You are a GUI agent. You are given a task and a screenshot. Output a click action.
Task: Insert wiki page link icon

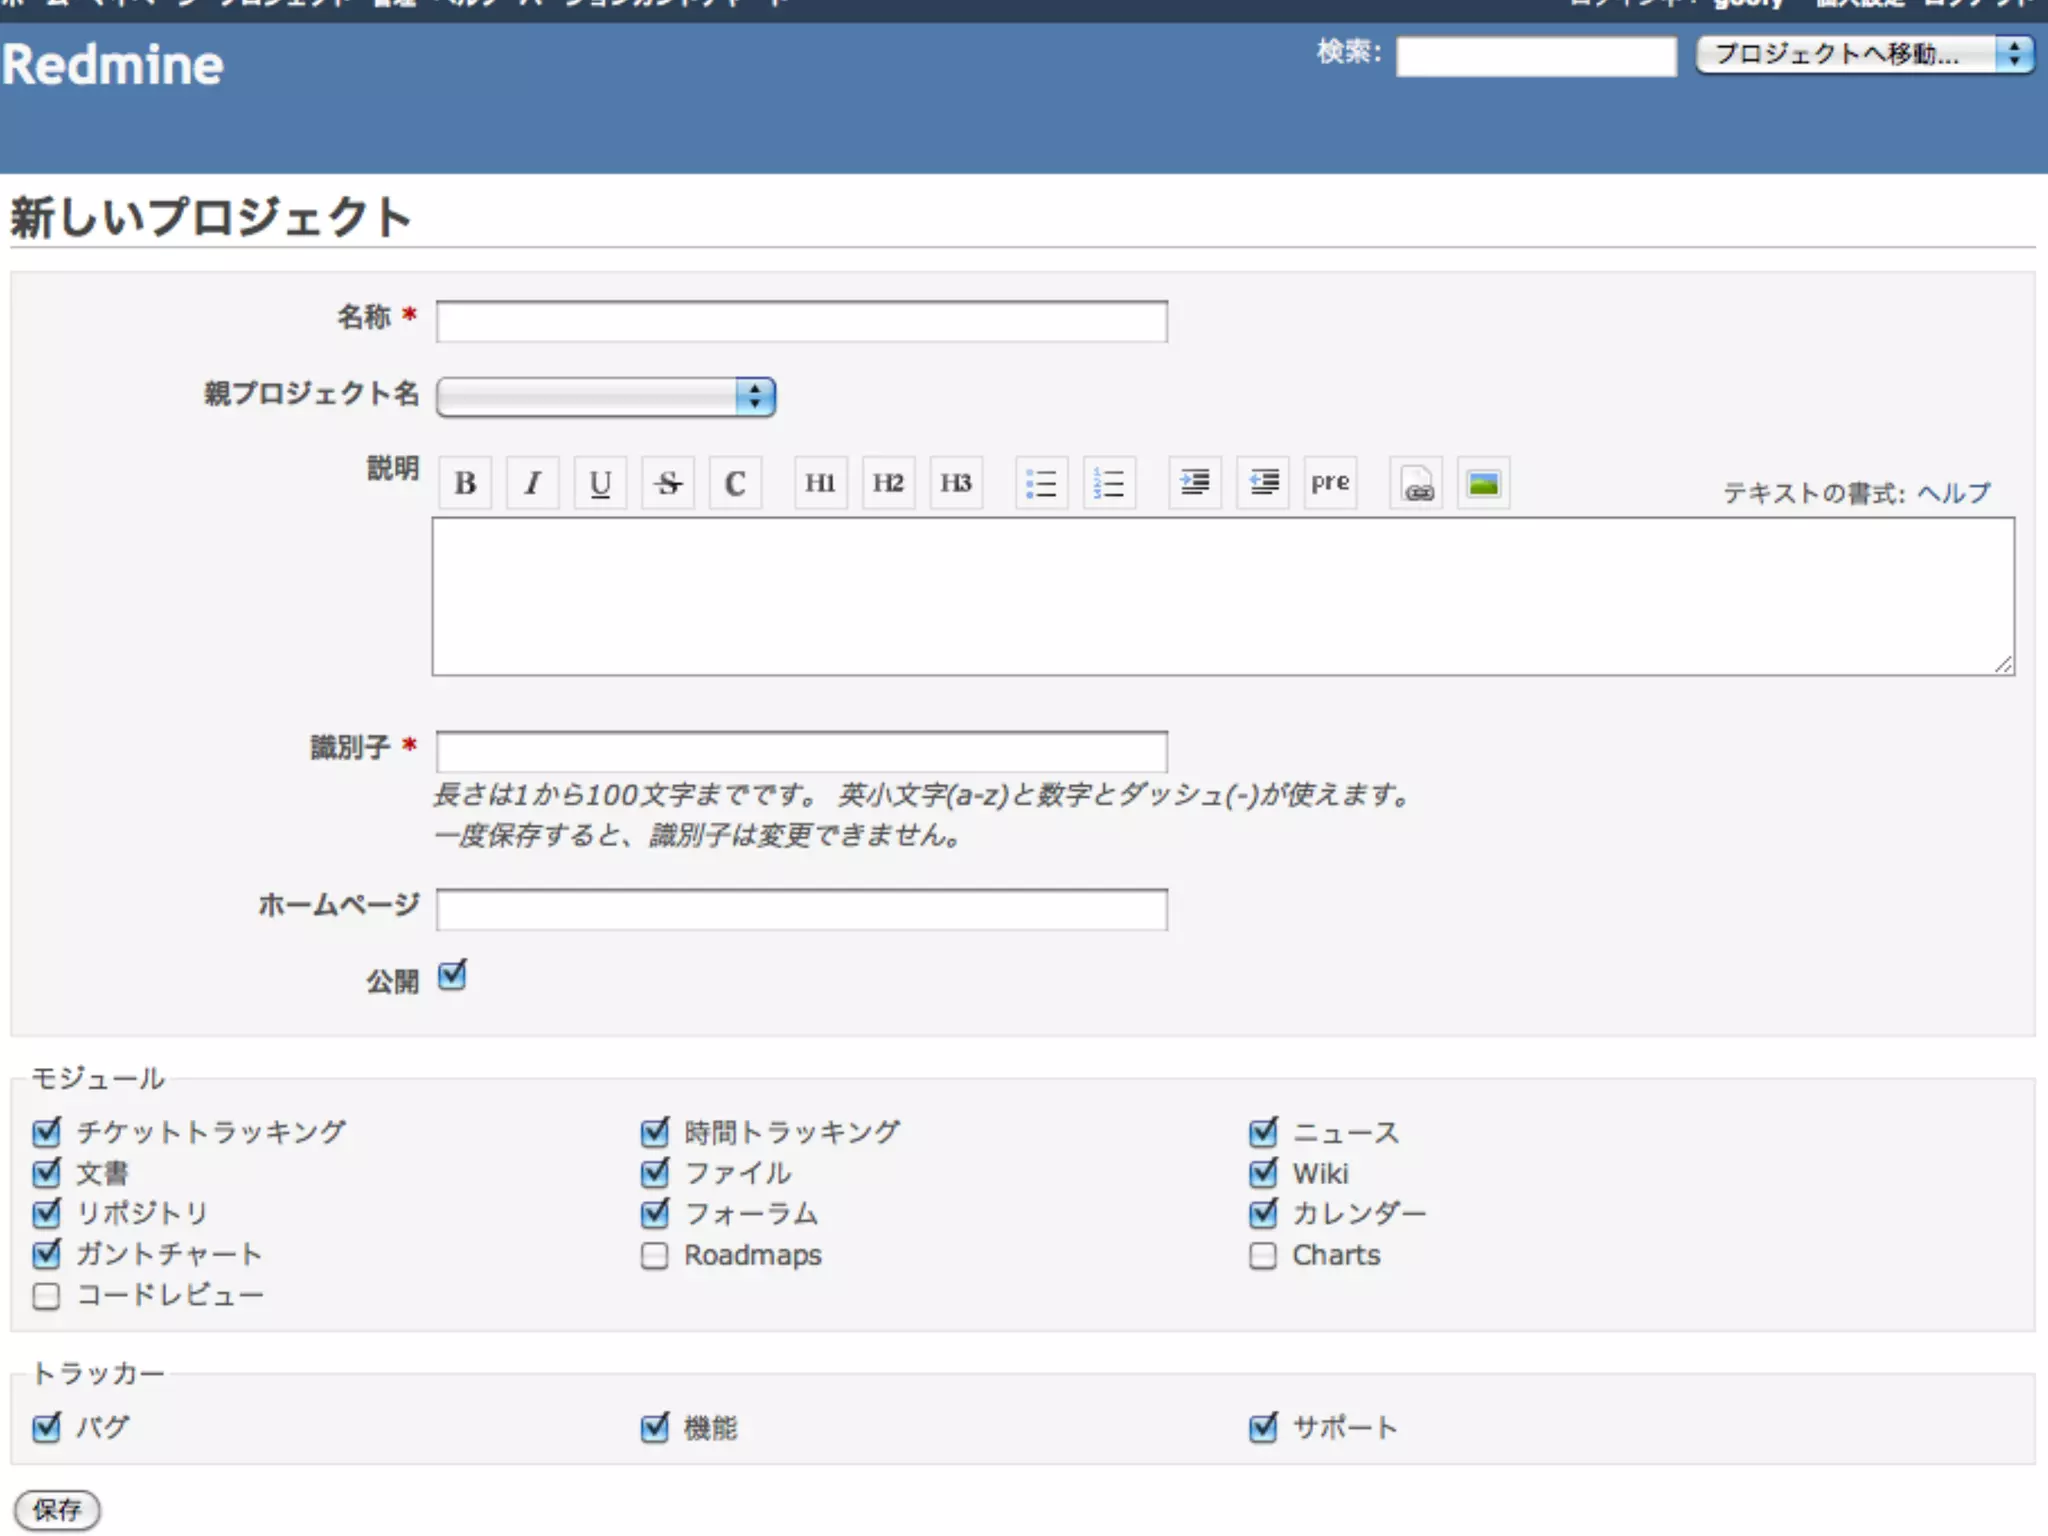[x=1416, y=484]
